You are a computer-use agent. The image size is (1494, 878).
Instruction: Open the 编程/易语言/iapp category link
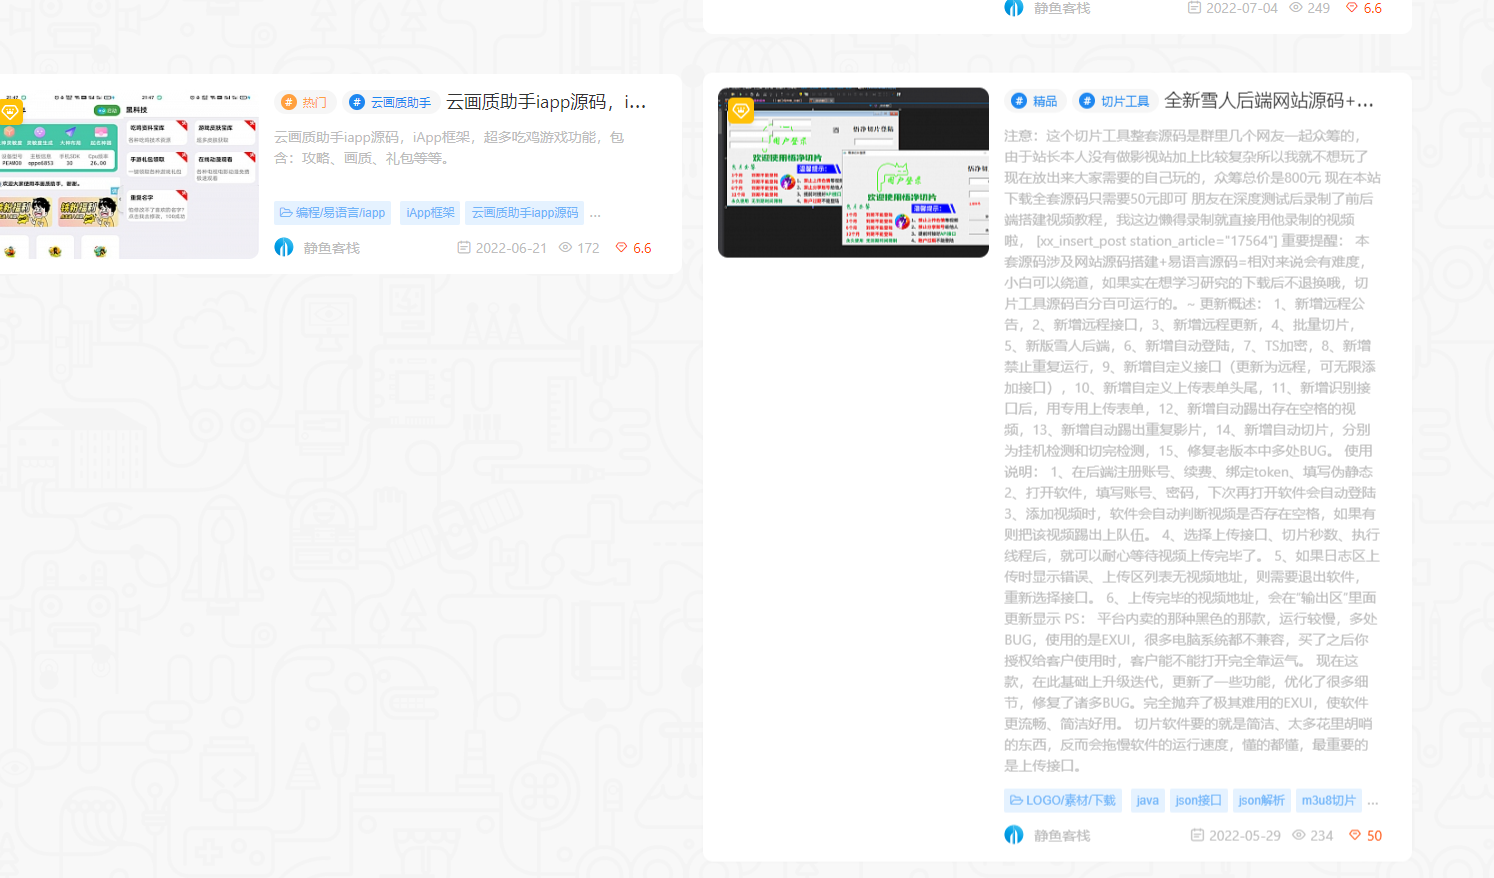pos(332,212)
